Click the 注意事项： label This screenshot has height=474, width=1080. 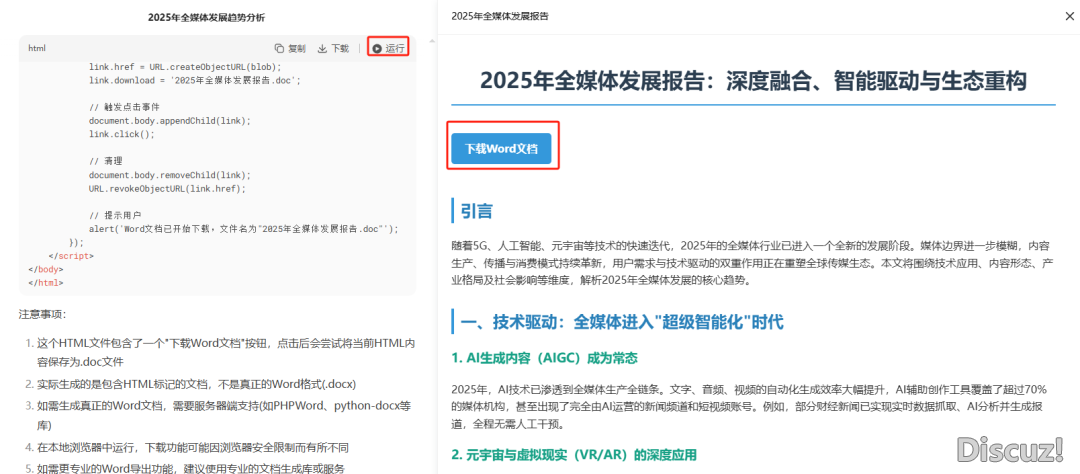click(x=42, y=314)
